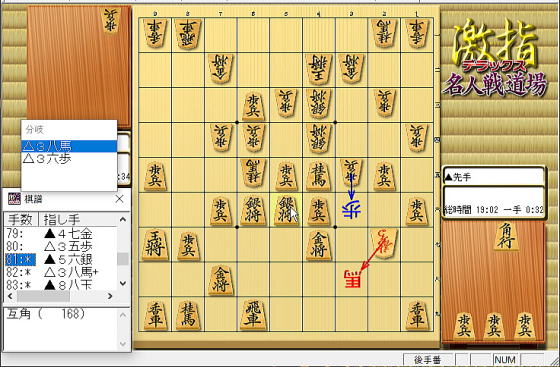Click the kifu window icon beside 棋譜
The width and height of the screenshot is (560, 367).
(14, 199)
